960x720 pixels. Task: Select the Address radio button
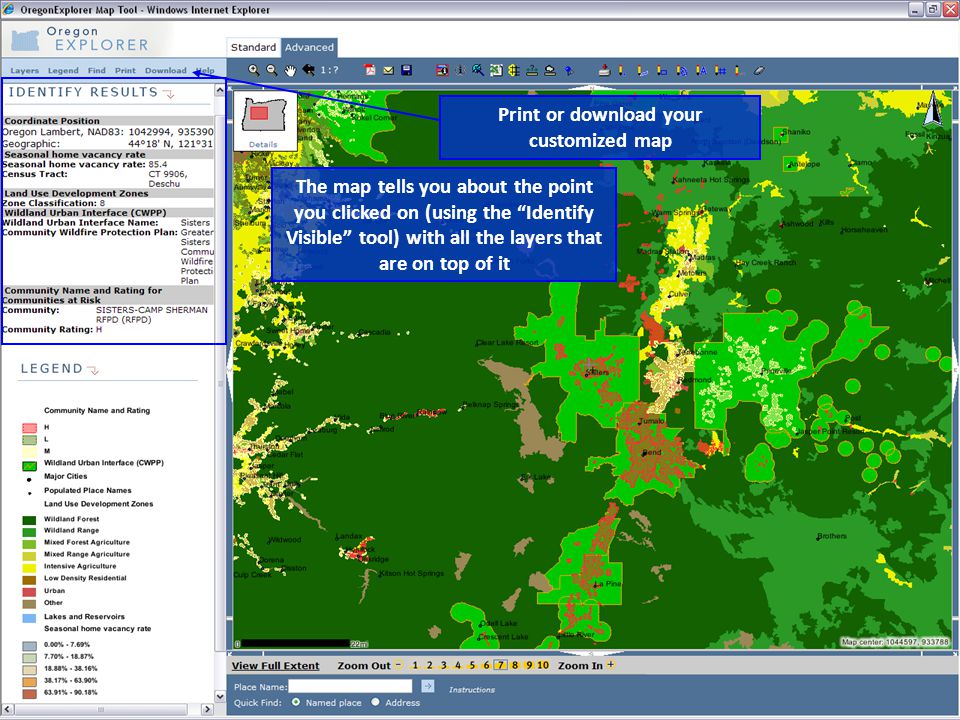375,702
